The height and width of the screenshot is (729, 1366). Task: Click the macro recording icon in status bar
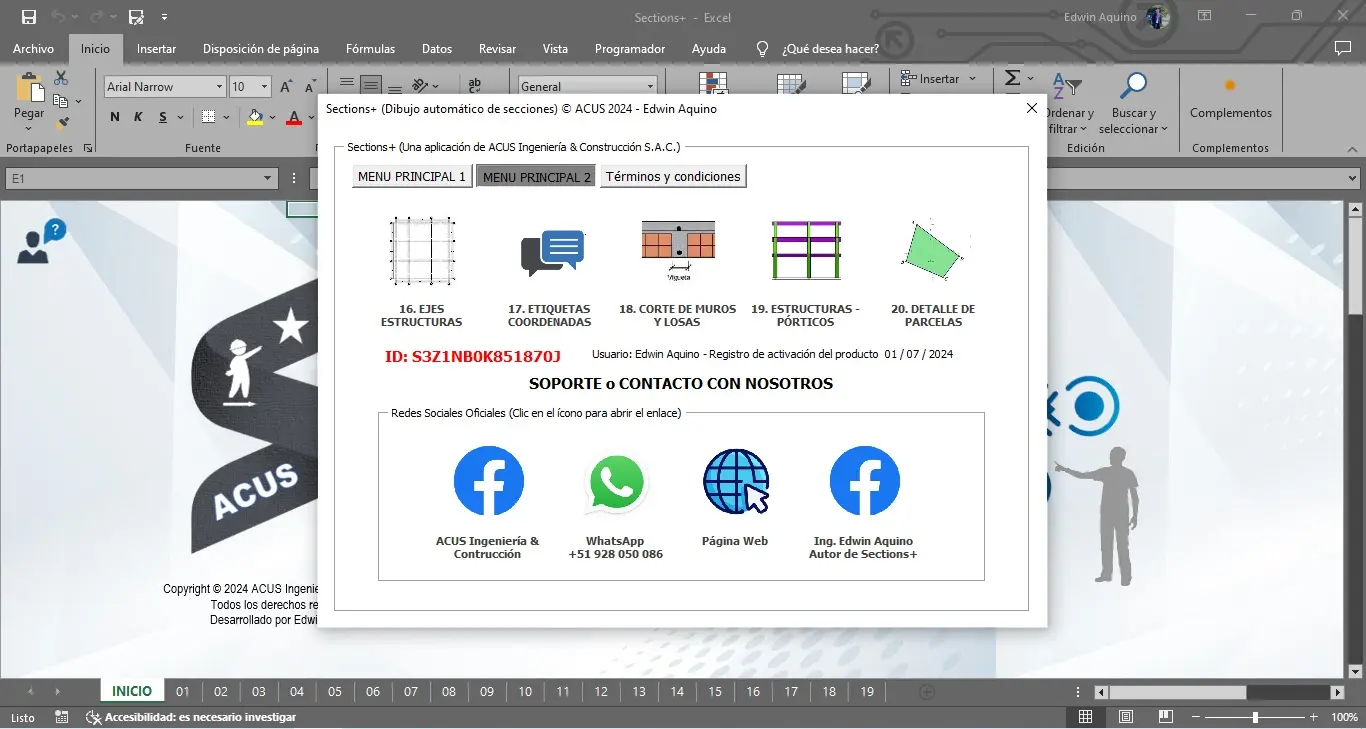pyautogui.click(x=62, y=717)
